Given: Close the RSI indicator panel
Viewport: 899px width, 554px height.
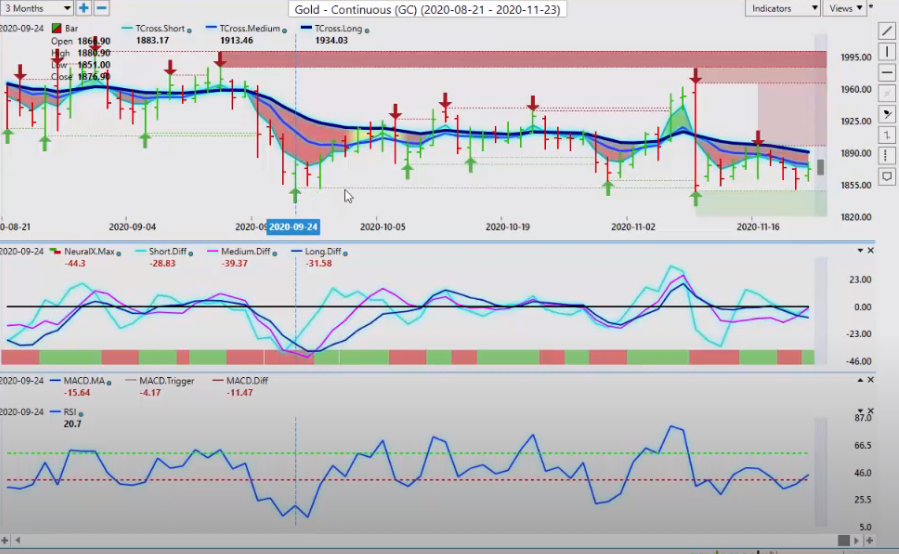Looking at the screenshot, I should click(x=871, y=411).
